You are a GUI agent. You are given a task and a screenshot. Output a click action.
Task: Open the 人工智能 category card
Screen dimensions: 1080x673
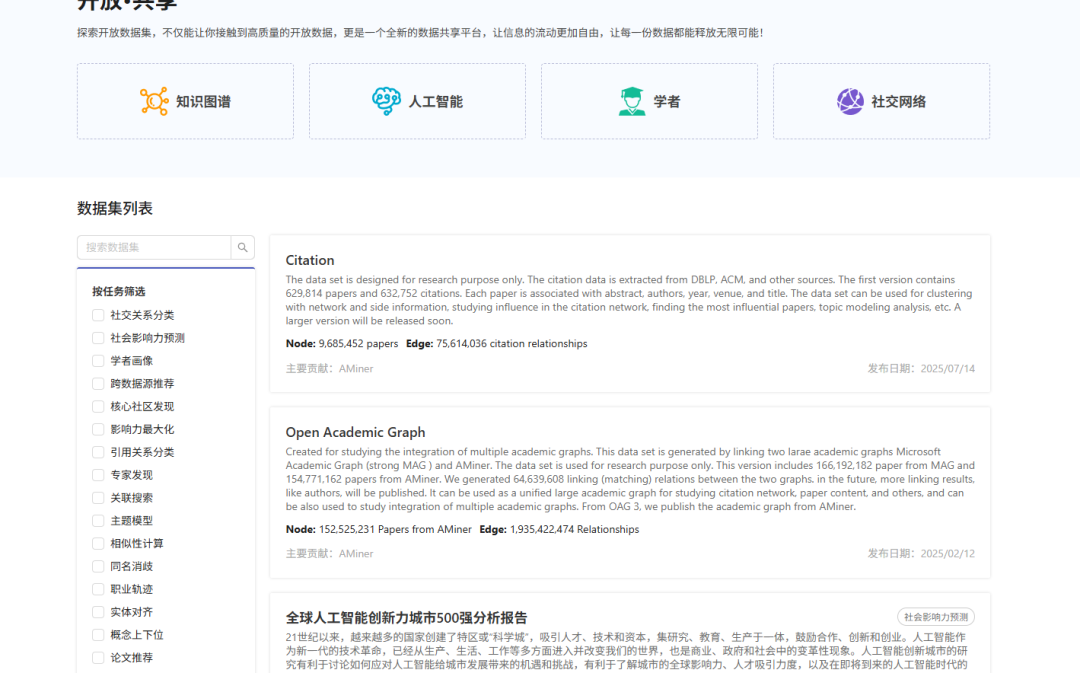(x=417, y=101)
